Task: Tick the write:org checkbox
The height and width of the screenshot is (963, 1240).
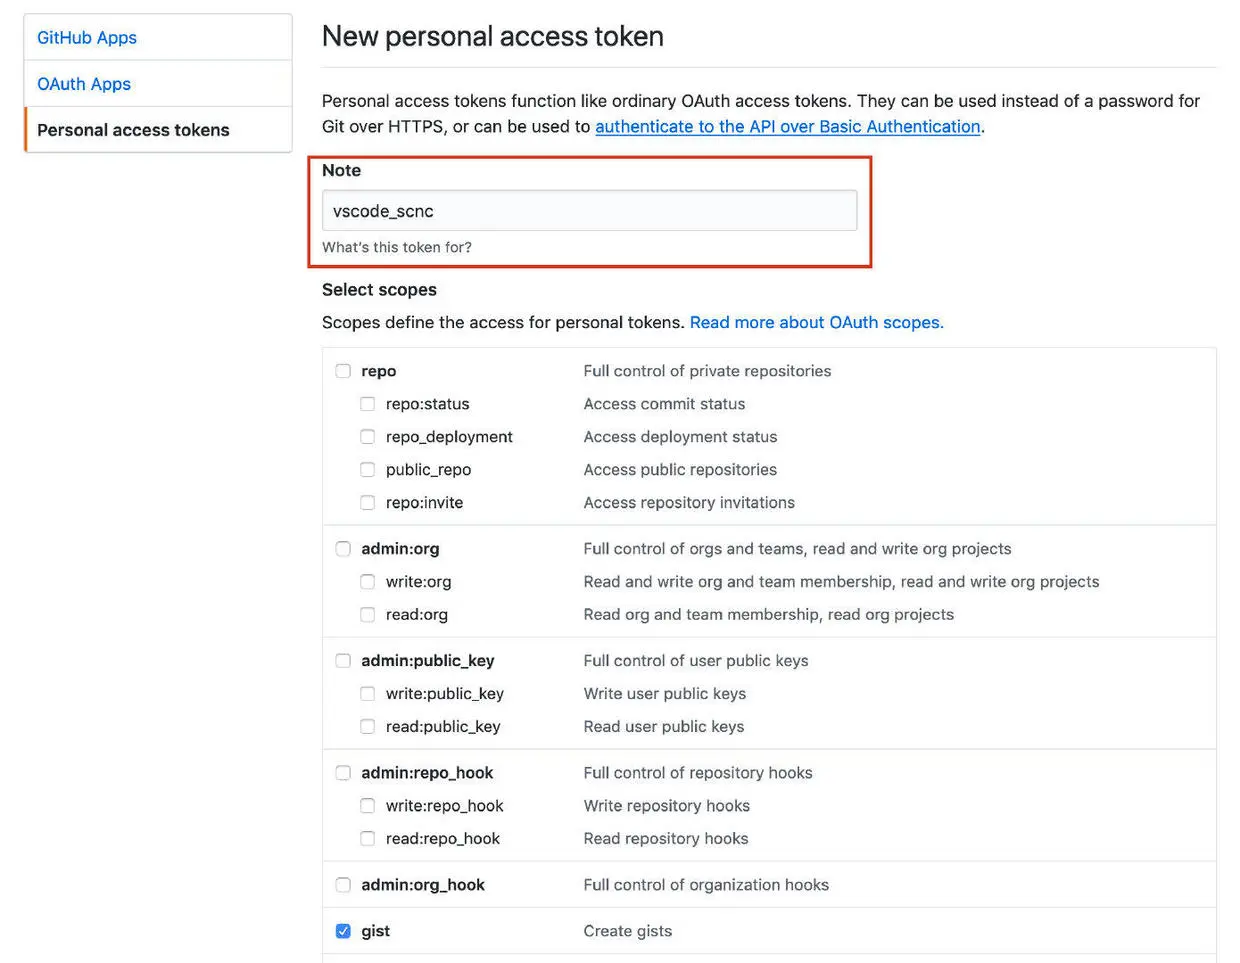Action: pyautogui.click(x=368, y=582)
